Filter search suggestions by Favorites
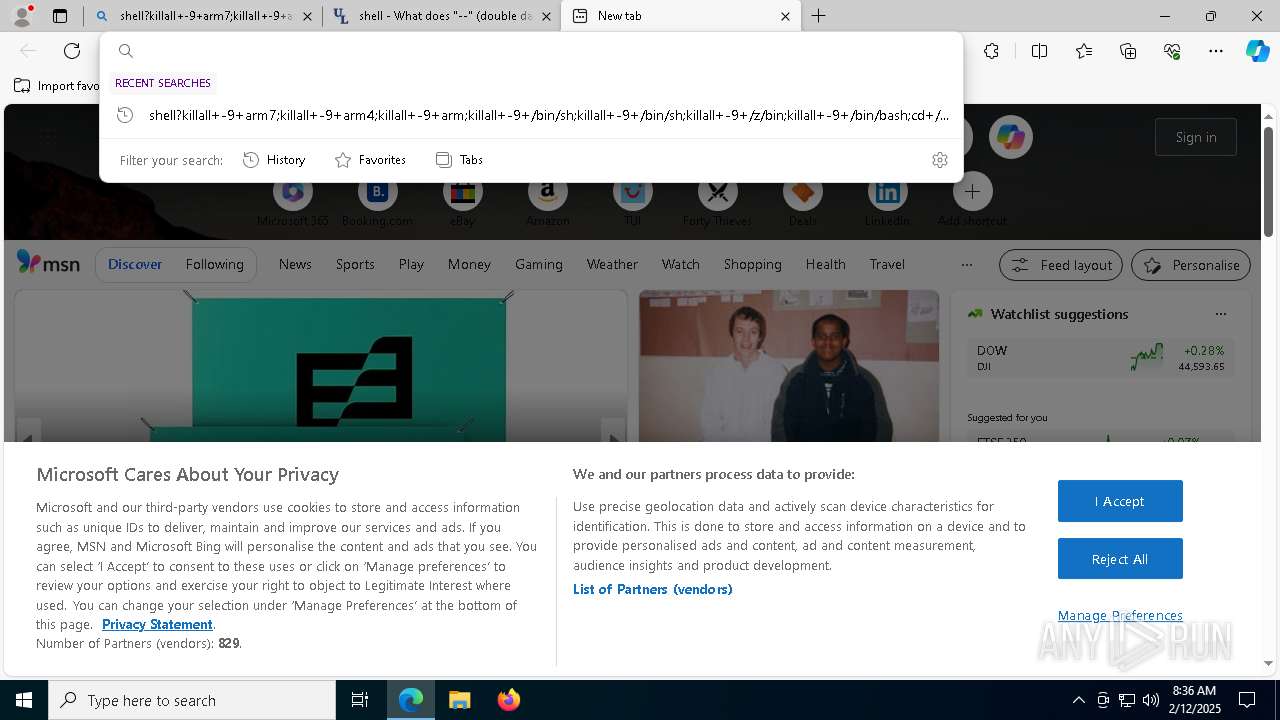 tap(370, 160)
